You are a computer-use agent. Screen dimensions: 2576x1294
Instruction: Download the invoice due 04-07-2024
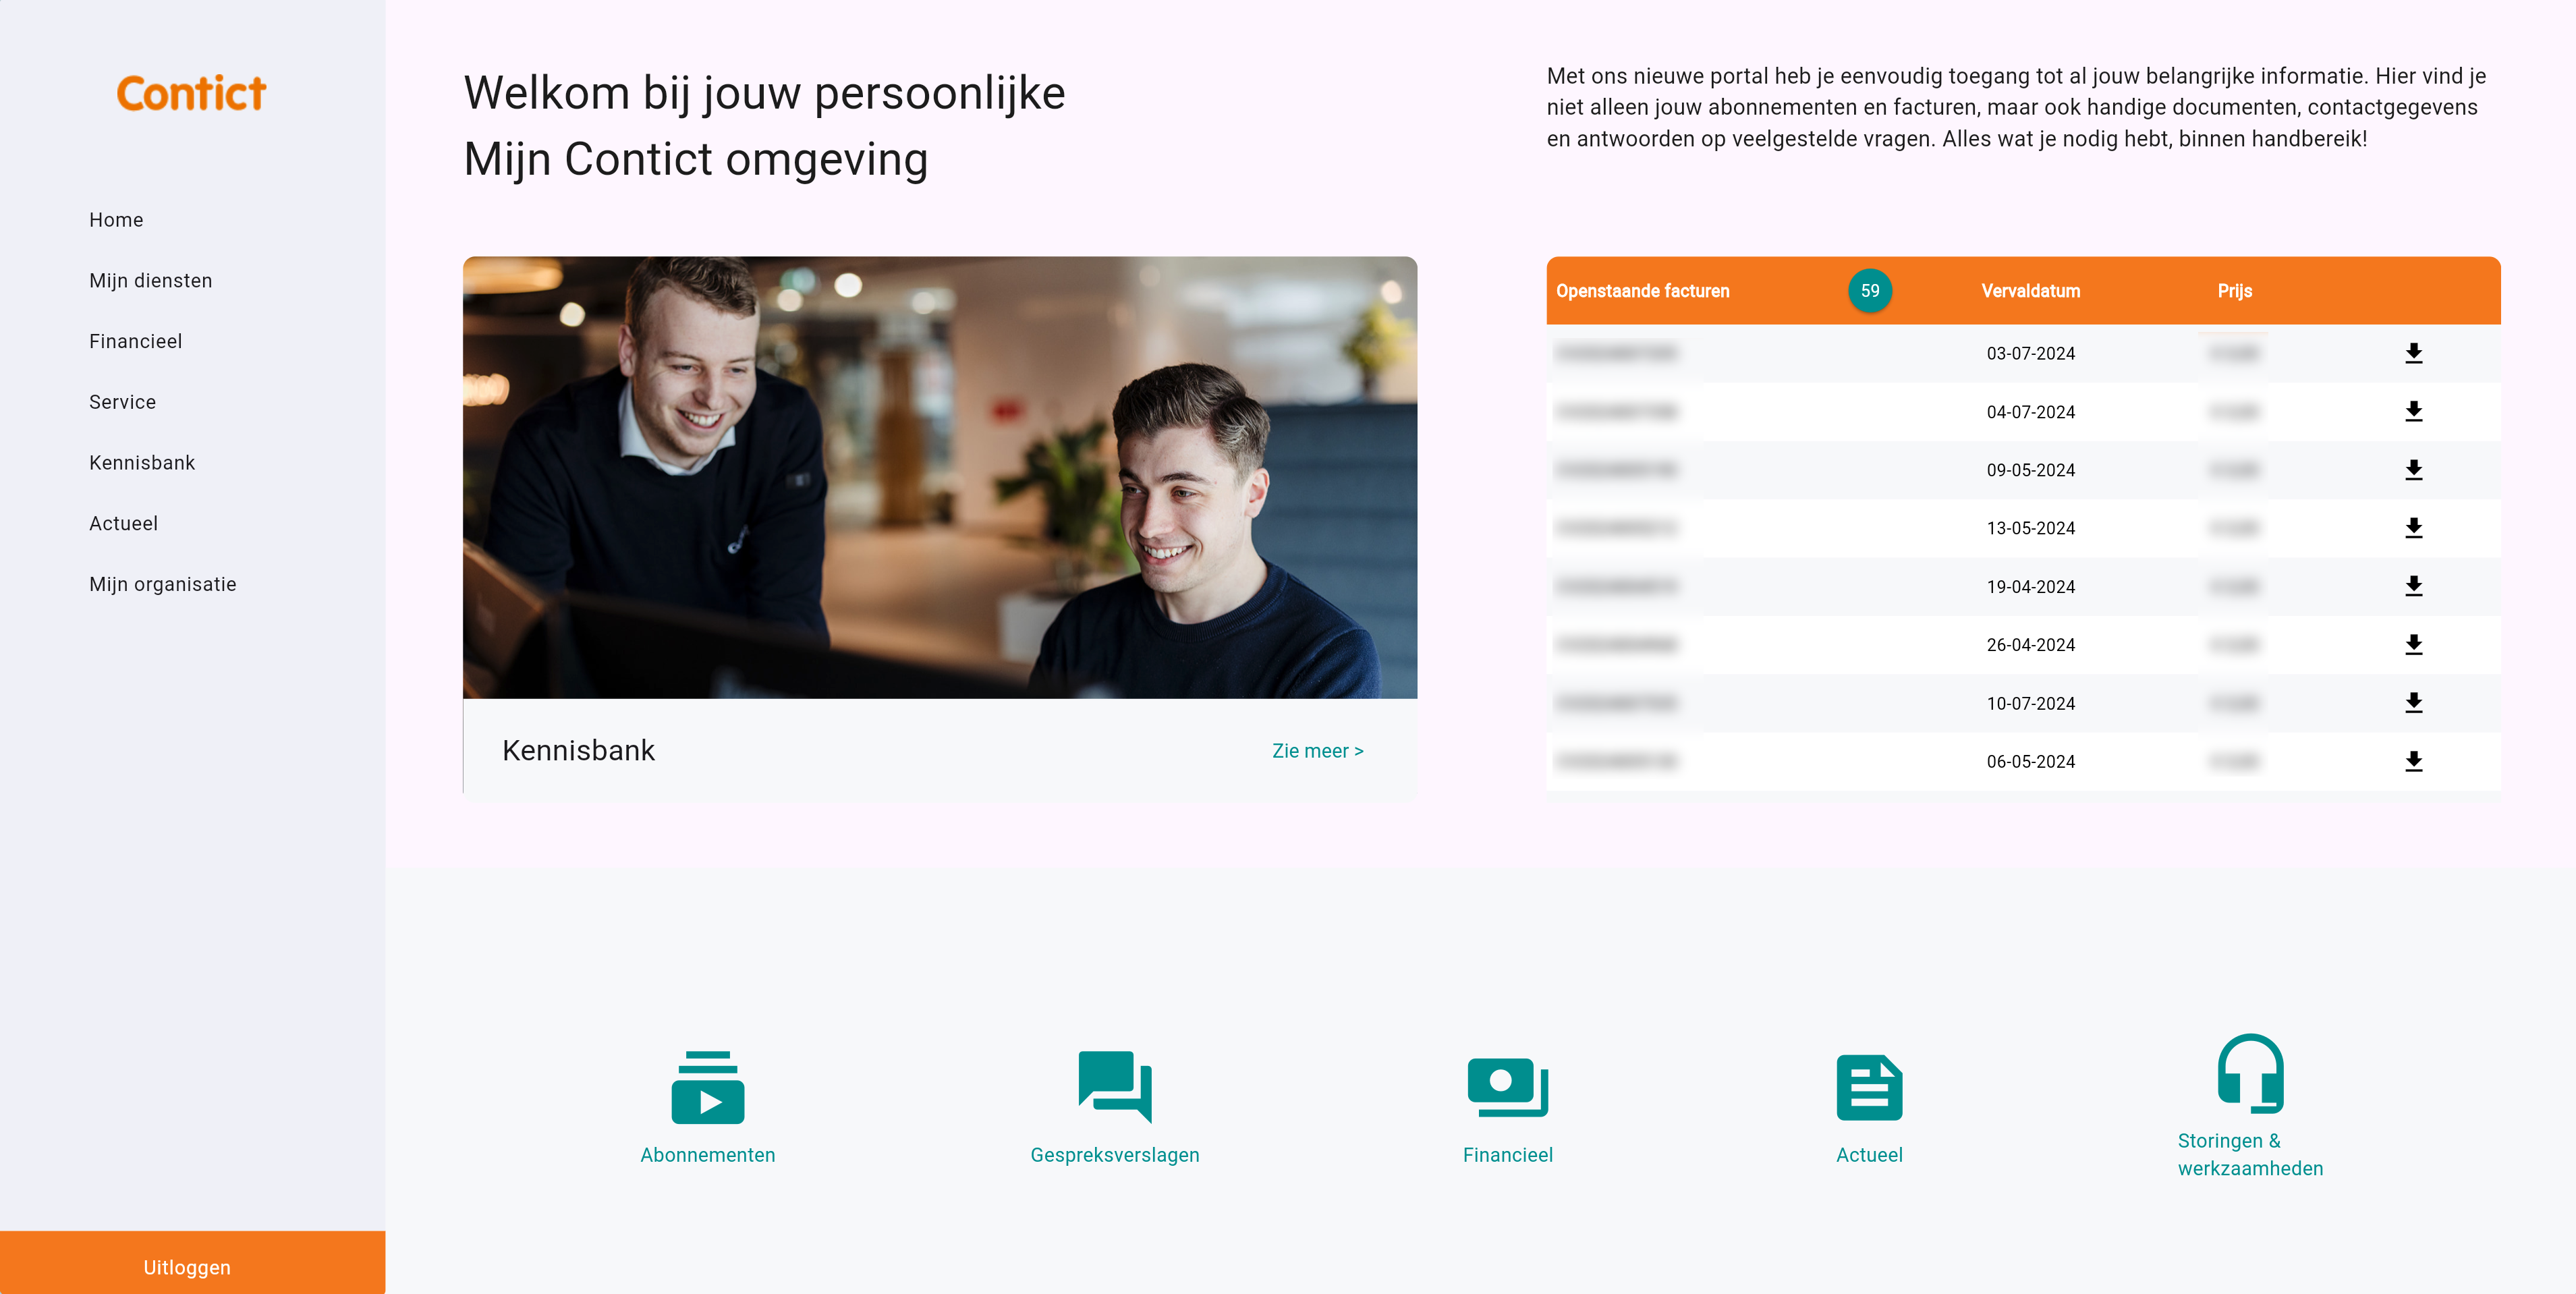click(2413, 411)
